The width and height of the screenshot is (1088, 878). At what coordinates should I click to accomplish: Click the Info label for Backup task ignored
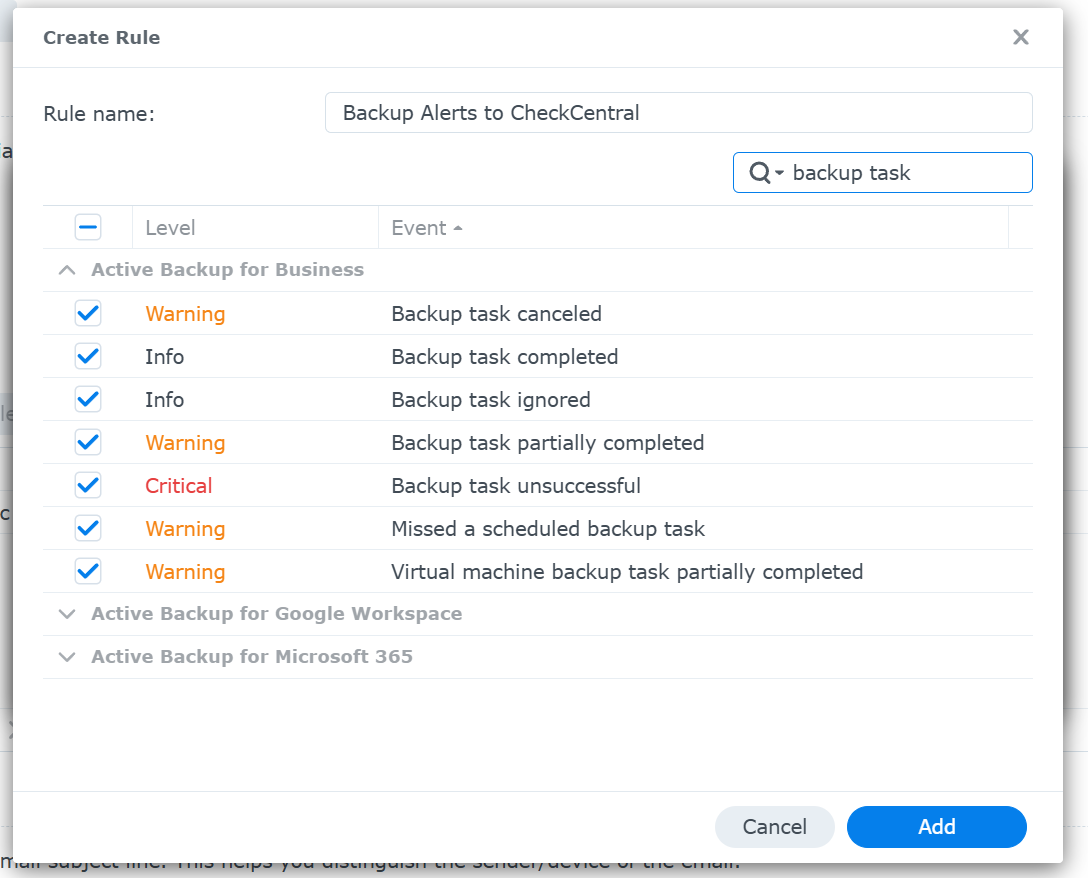coord(164,400)
